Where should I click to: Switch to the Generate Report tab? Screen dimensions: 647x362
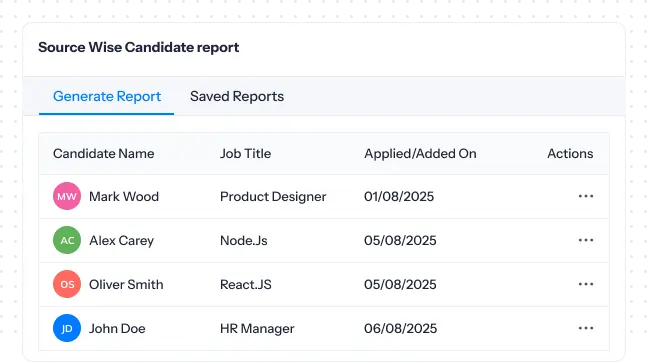[x=107, y=96]
